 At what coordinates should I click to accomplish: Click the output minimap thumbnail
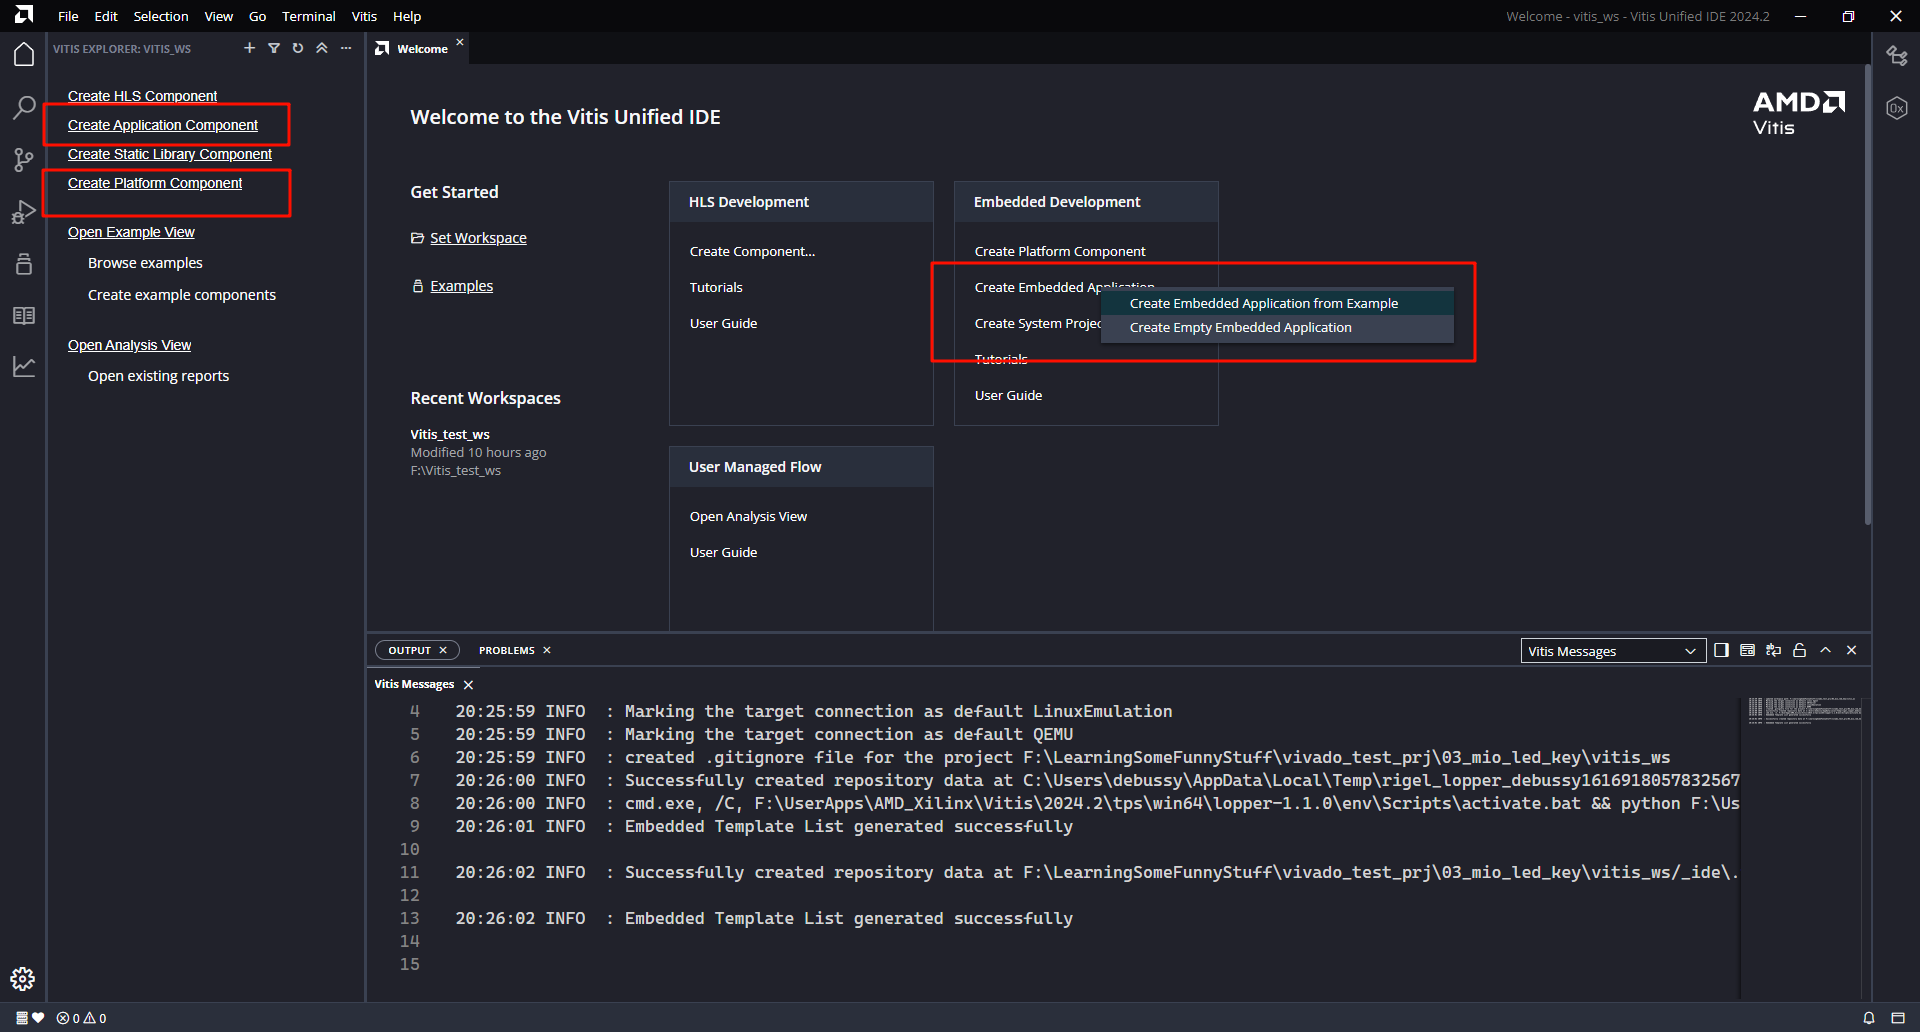1805,710
